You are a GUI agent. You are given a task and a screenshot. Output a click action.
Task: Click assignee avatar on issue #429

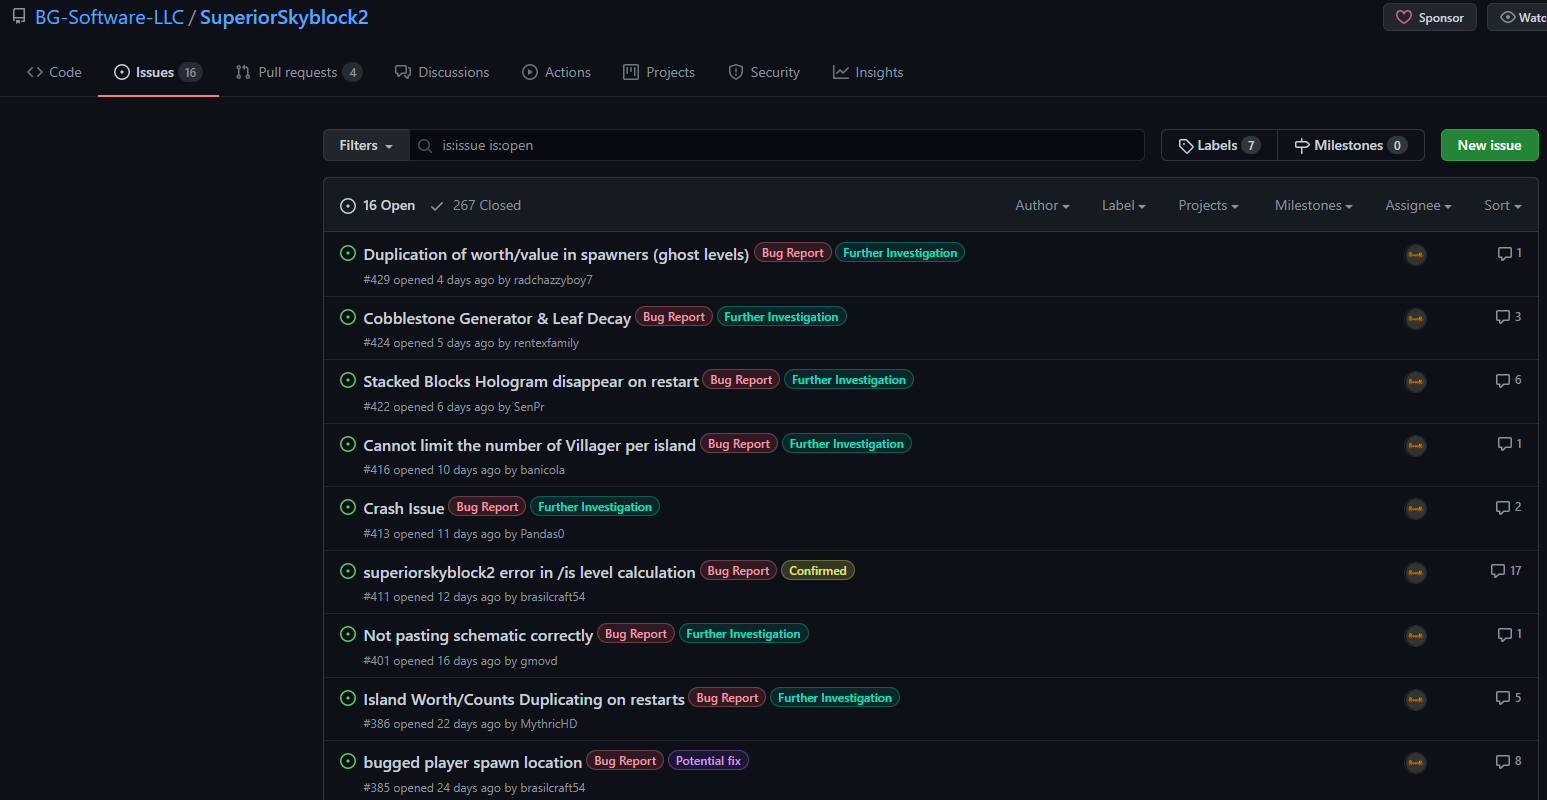[x=1415, y=255]
